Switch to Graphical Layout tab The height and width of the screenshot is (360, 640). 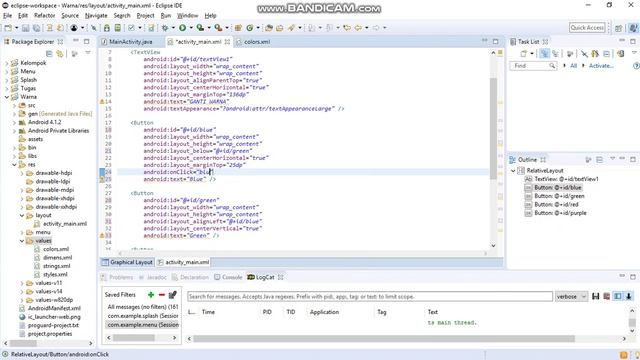pos(127,262)
